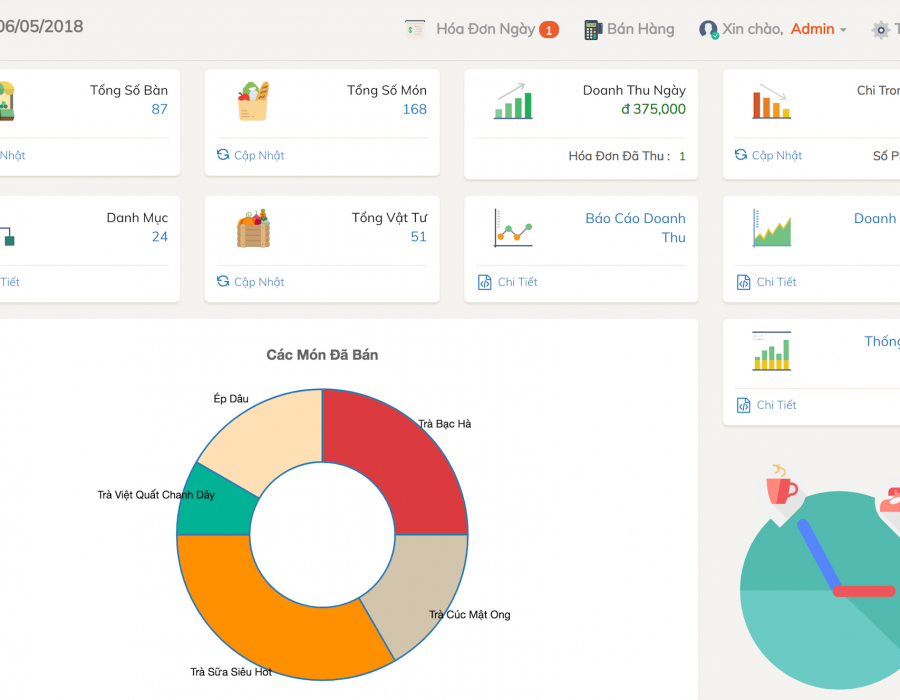The height and width of the screenshot is (700, 900).
Task: Open the Hóa Đơn Ngày invoice icon
Action: coord(414,29)
